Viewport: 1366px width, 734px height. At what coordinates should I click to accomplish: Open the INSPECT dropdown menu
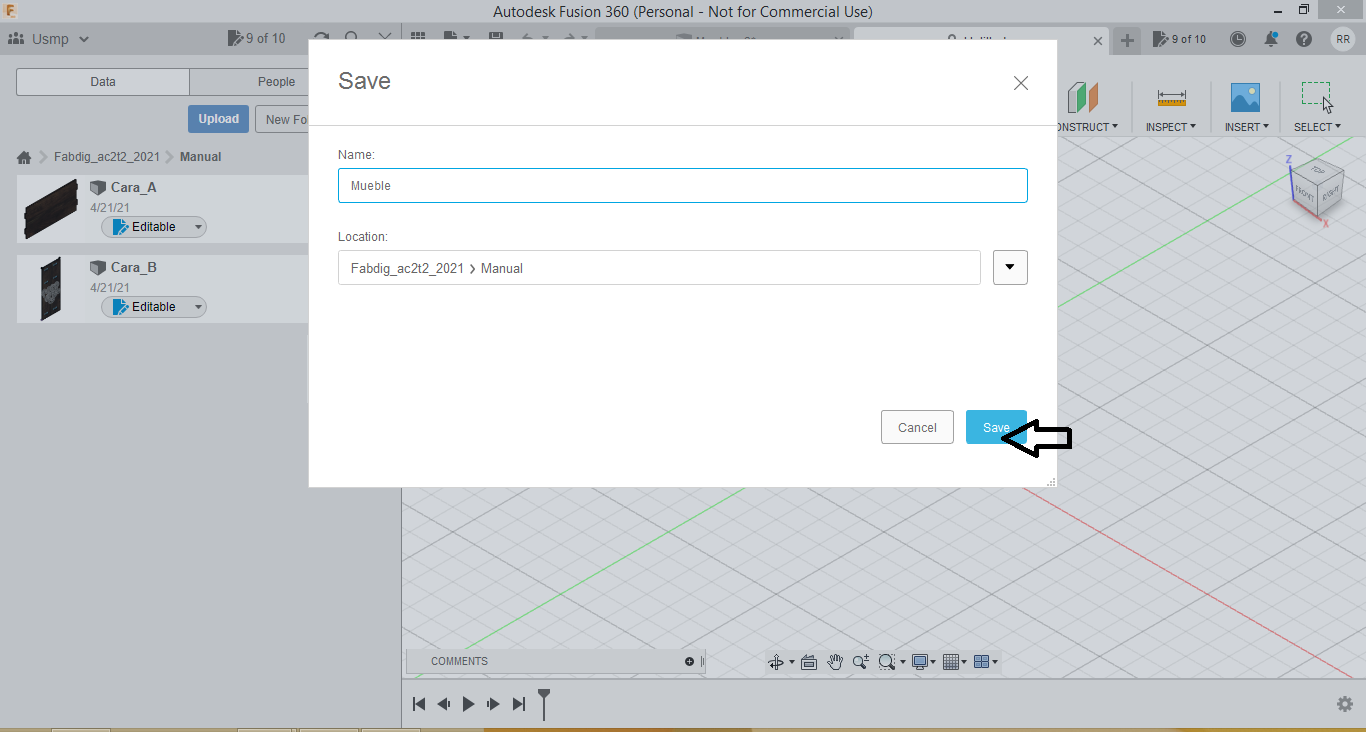(x=1171, y=127)
